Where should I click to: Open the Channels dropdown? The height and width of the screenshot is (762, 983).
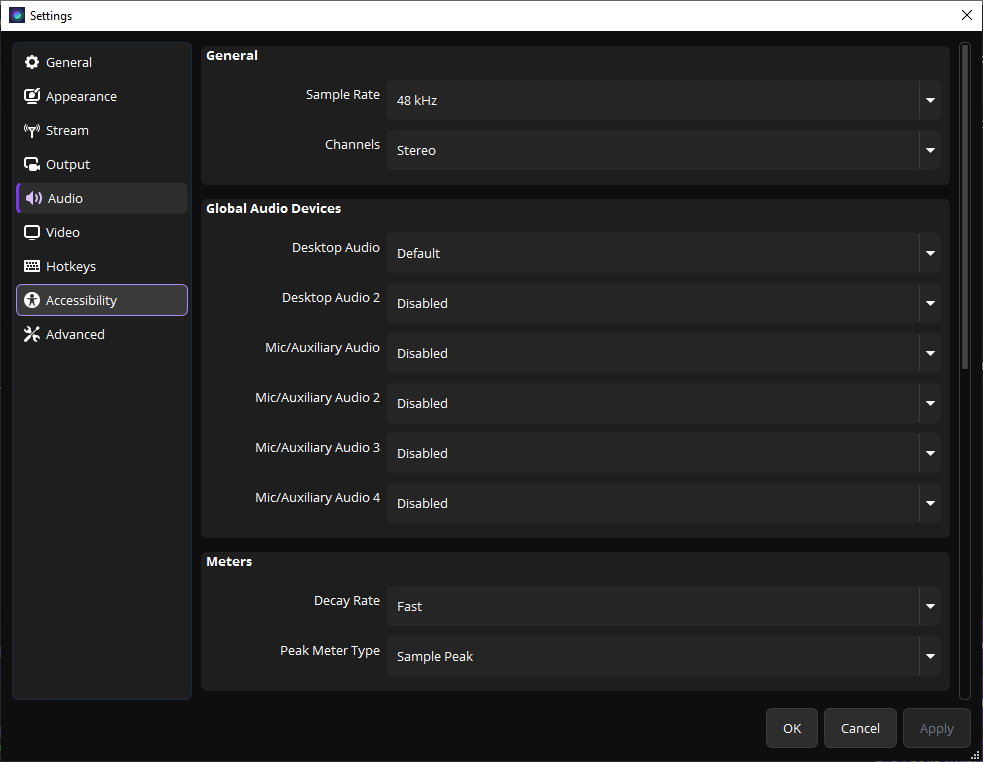pyautogui.click(x=663, y=150)
